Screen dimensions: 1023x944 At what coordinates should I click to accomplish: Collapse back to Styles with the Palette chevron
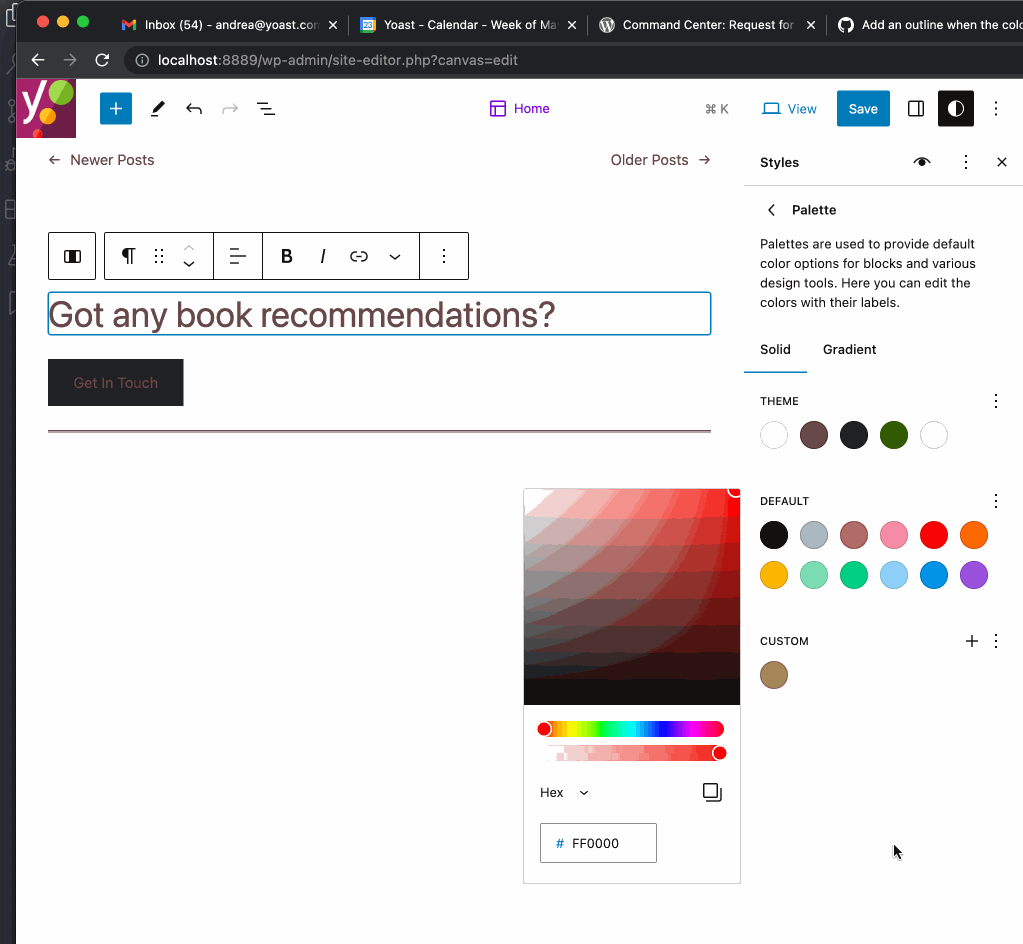[x=770, y=210]
